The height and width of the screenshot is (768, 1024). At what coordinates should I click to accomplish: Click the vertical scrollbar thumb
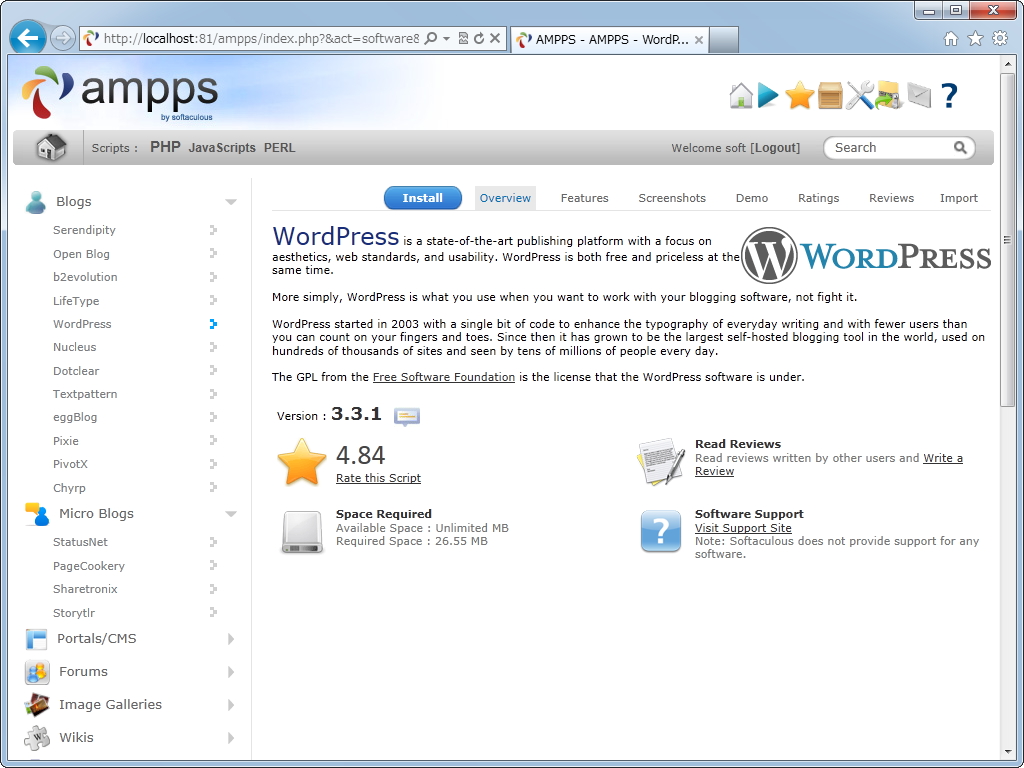1008,239
